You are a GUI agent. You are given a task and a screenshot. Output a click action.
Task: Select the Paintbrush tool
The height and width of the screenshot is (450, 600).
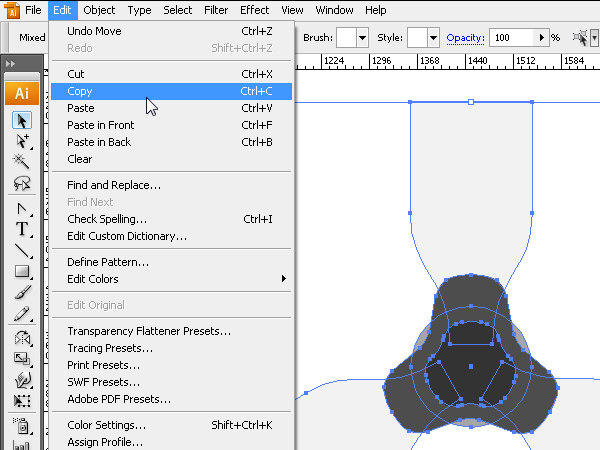click(22, 292)
